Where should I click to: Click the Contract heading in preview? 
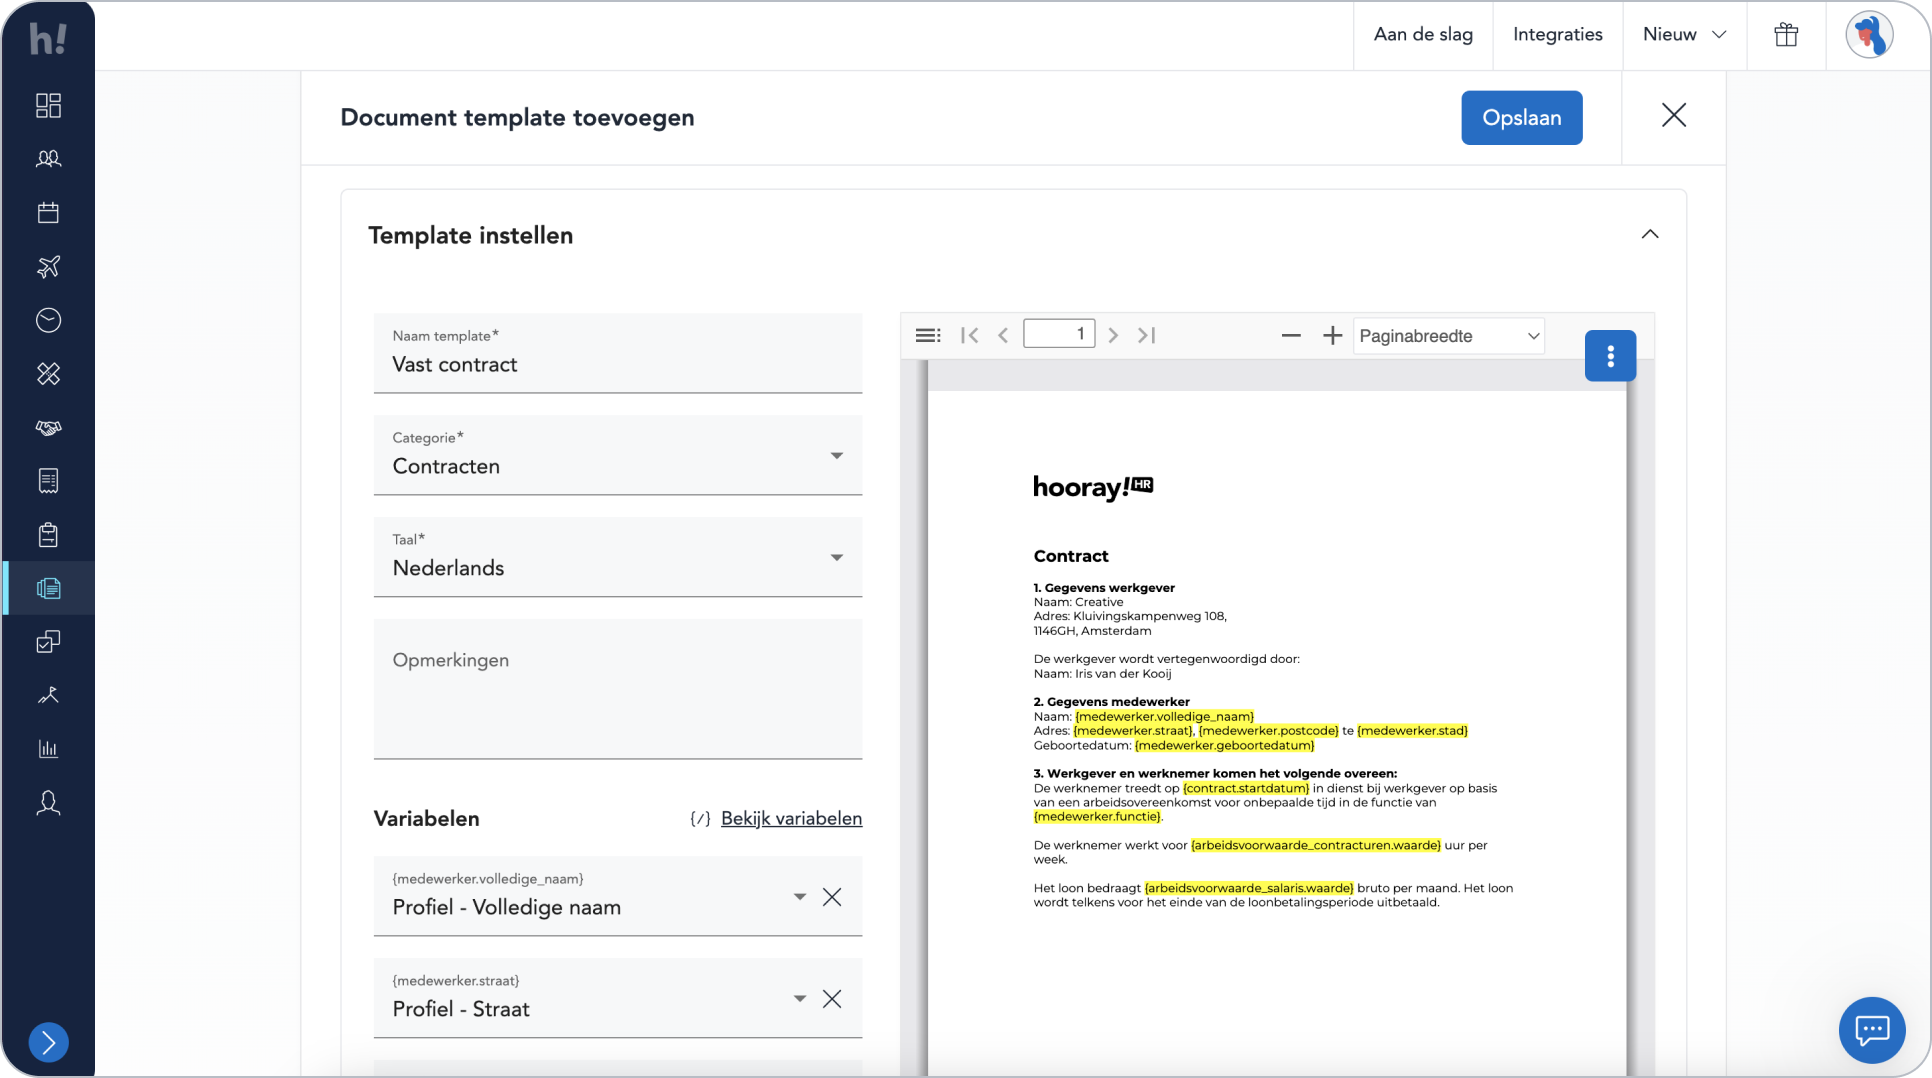coord(1071,556)
